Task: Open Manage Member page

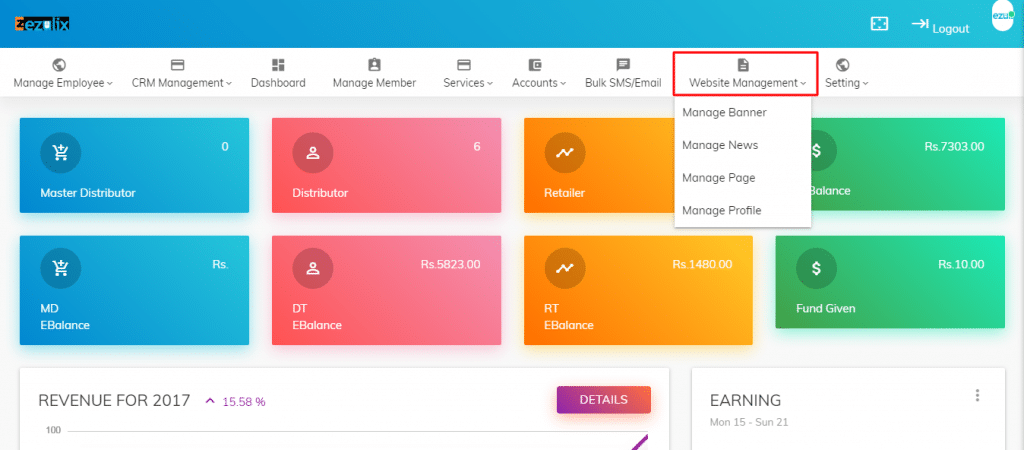Action: 374,83
